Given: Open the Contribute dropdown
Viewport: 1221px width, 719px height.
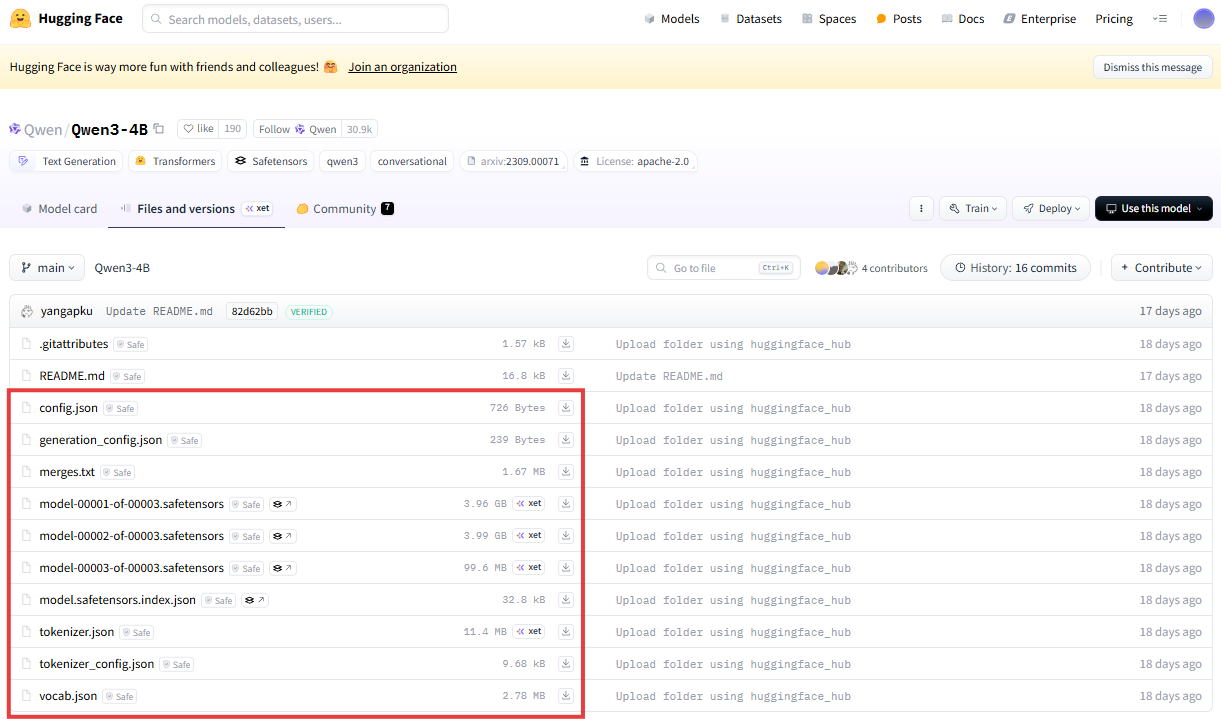Looking at the screenshot, I should tap(1162, 268).
